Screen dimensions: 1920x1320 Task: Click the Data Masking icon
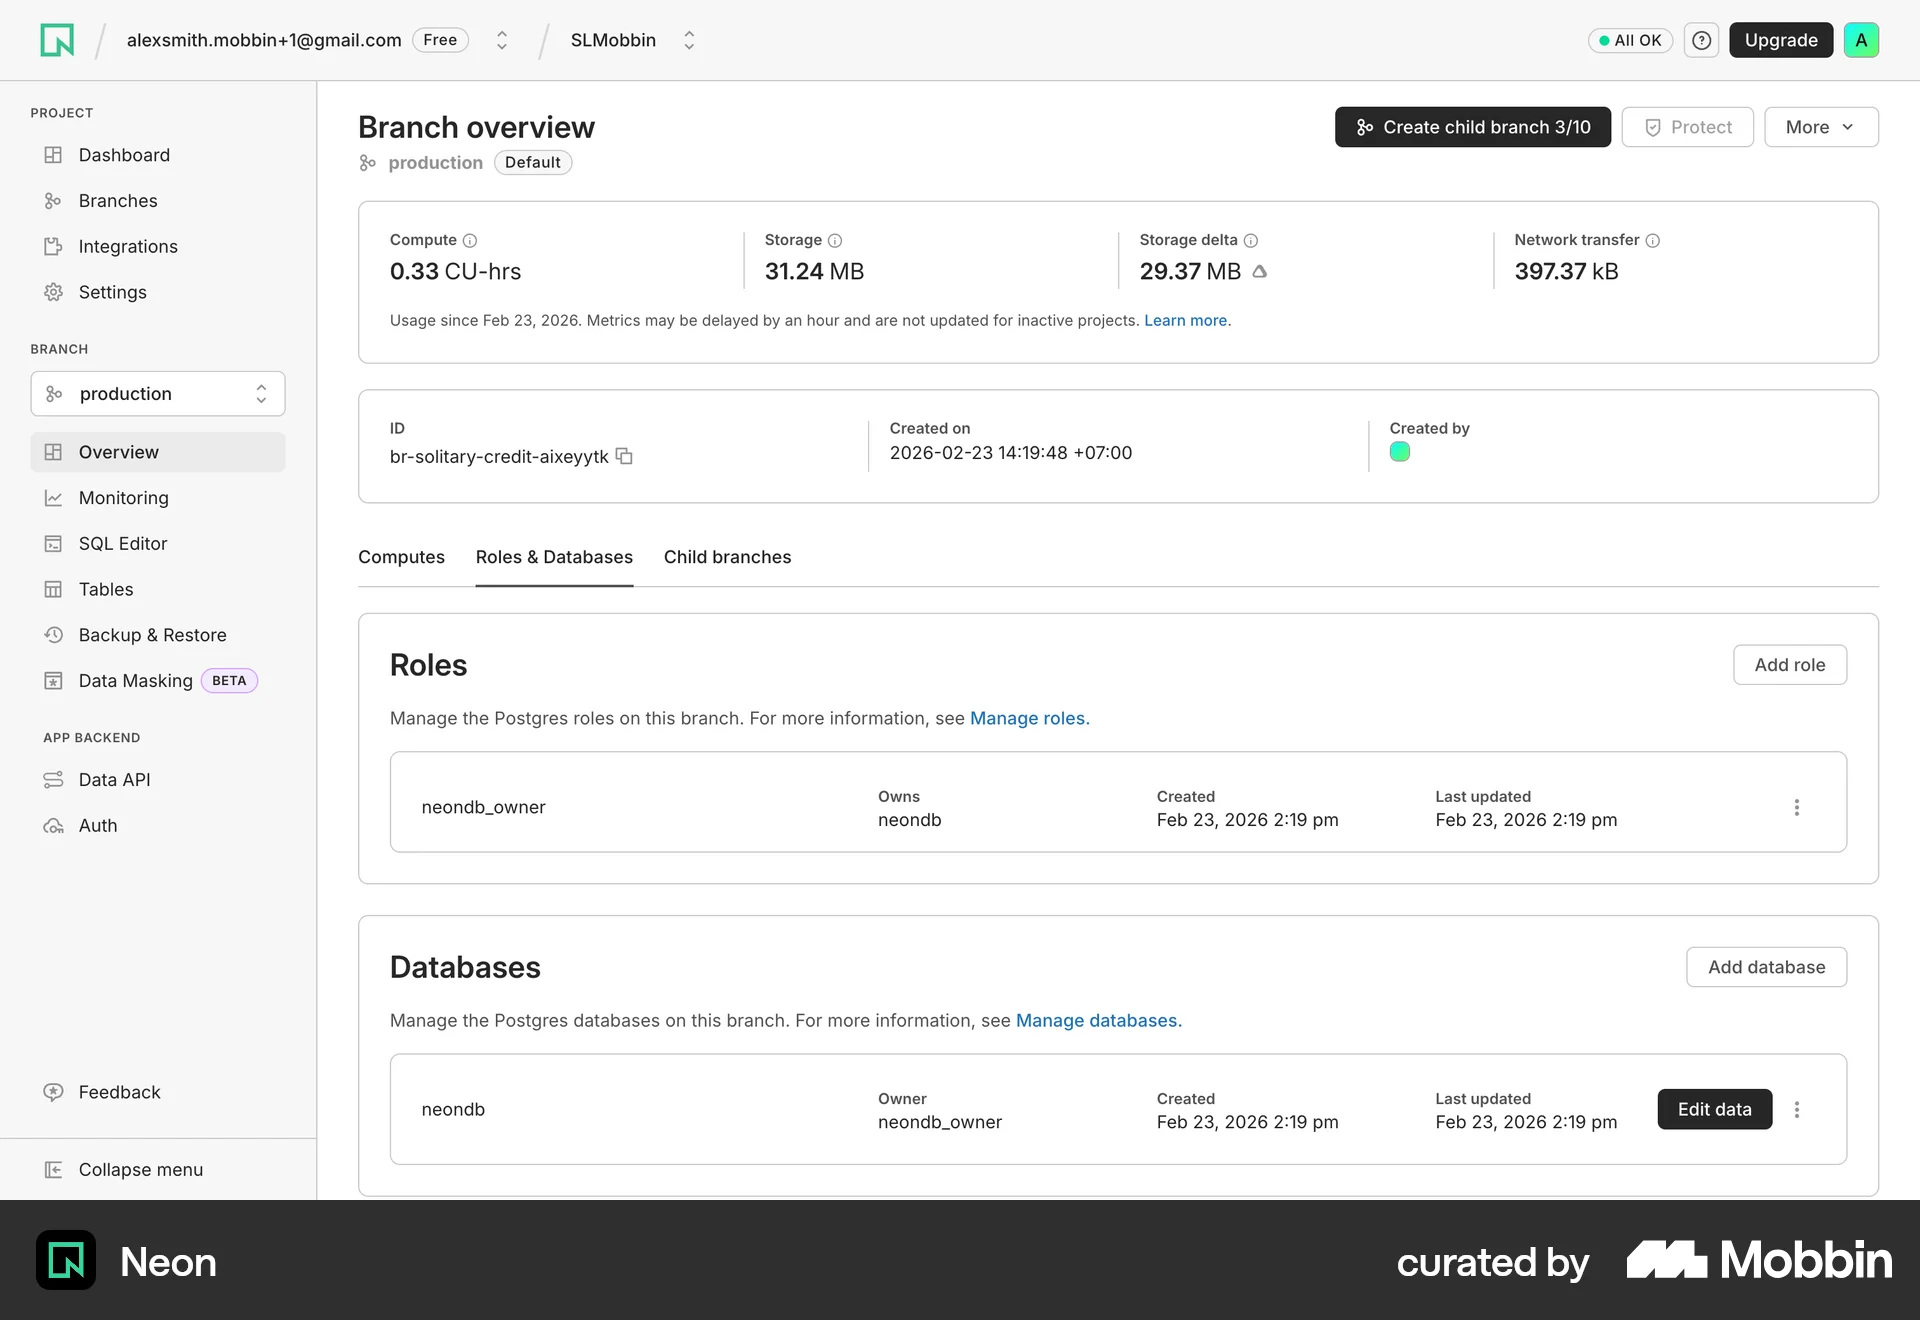pyautogui.click(x=53, y=681)
